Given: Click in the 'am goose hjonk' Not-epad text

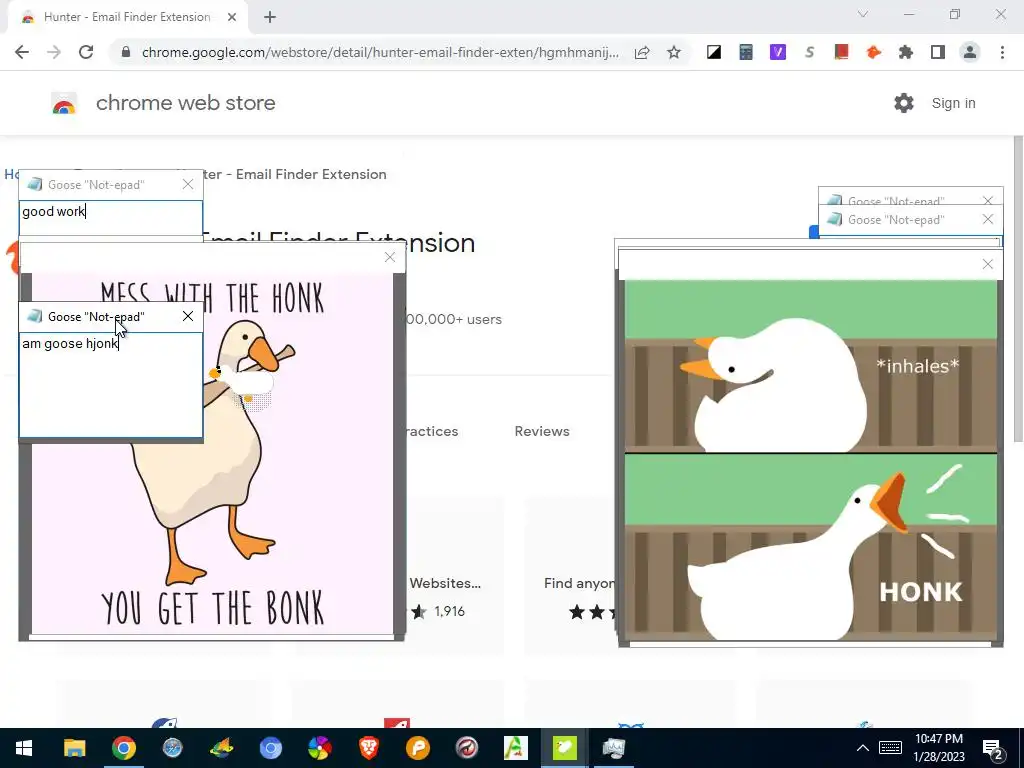Looking at the screenshot, I should pos(111,385).
